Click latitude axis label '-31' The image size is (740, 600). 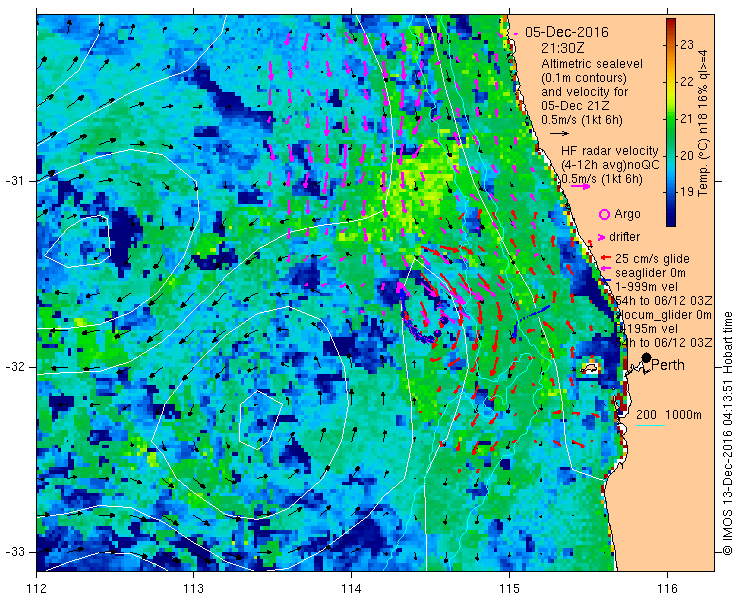click(x=15, y=181)
